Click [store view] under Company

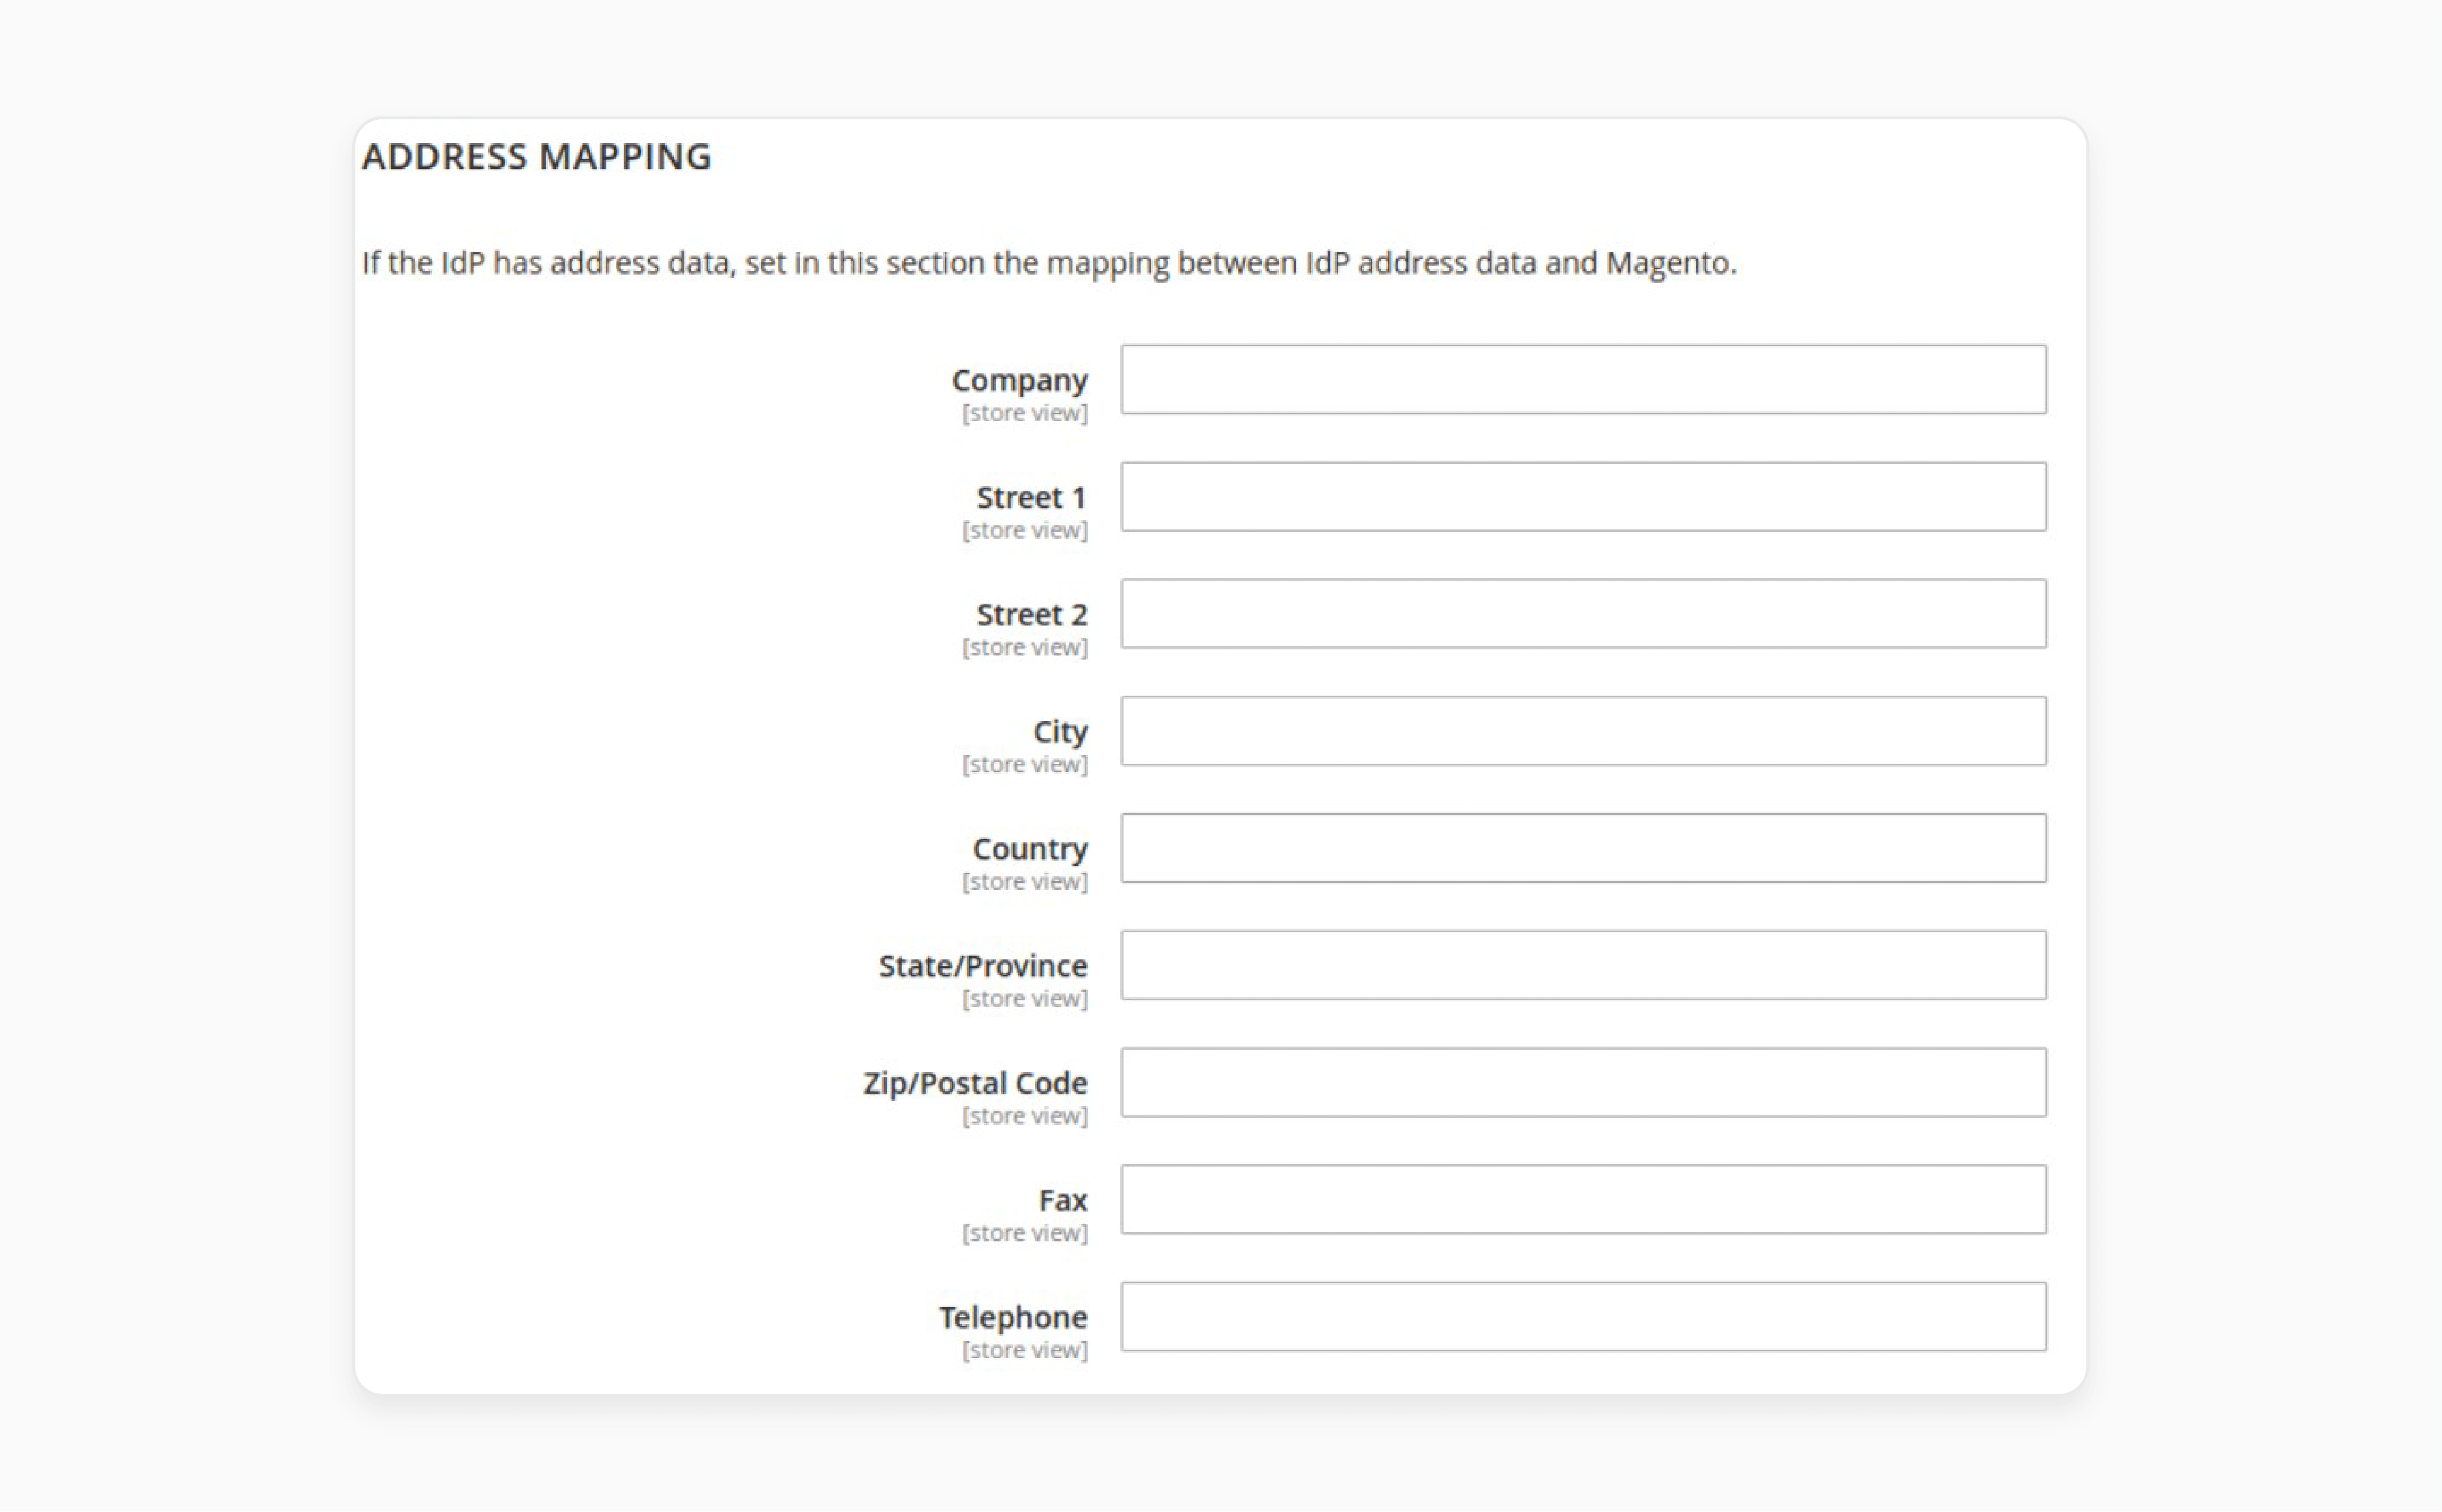point(1024,413)
